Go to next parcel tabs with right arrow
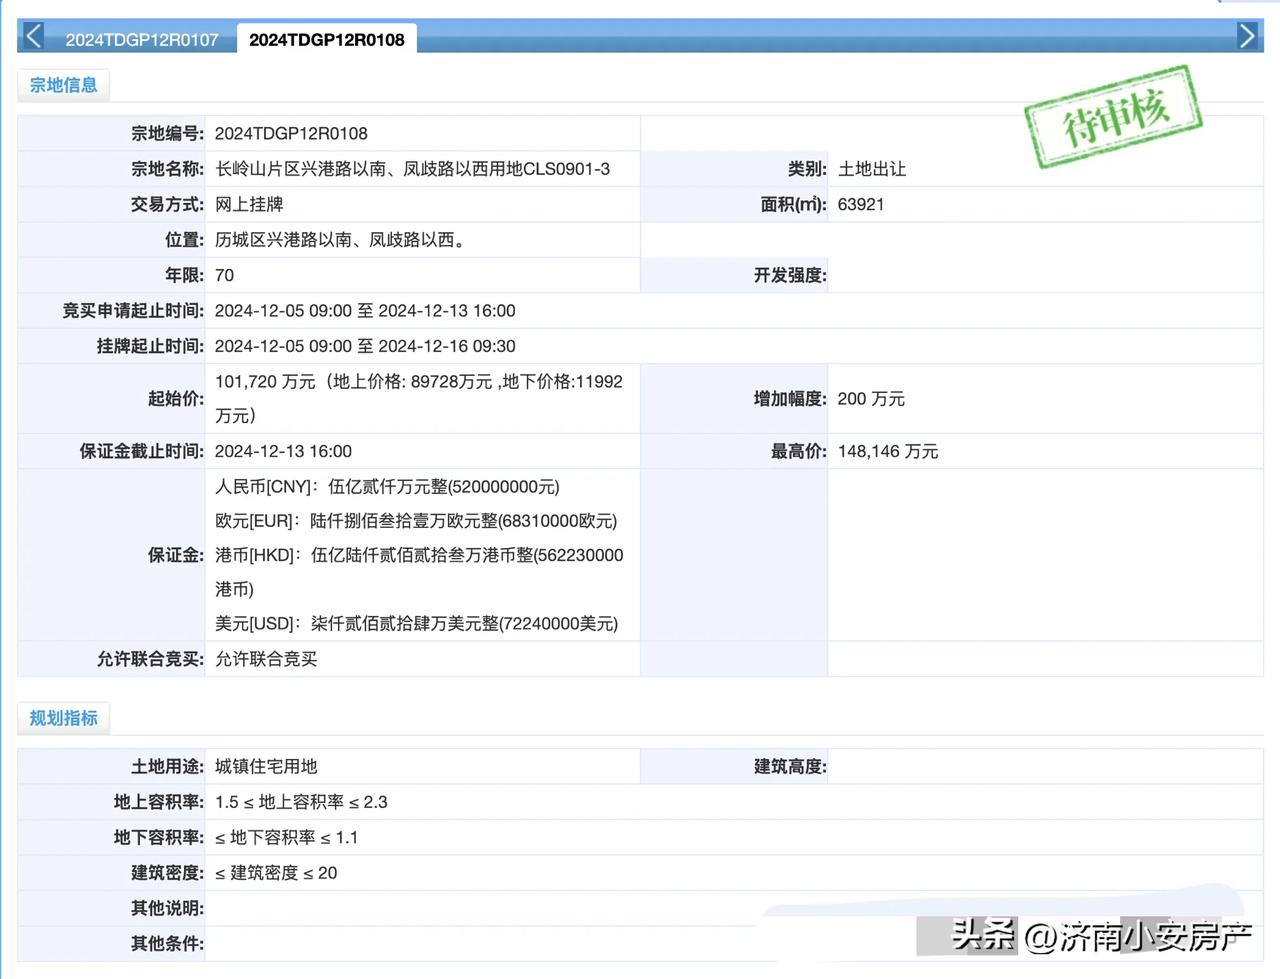The height and width of the screenshot is (979, 1280). [1247, 37]
